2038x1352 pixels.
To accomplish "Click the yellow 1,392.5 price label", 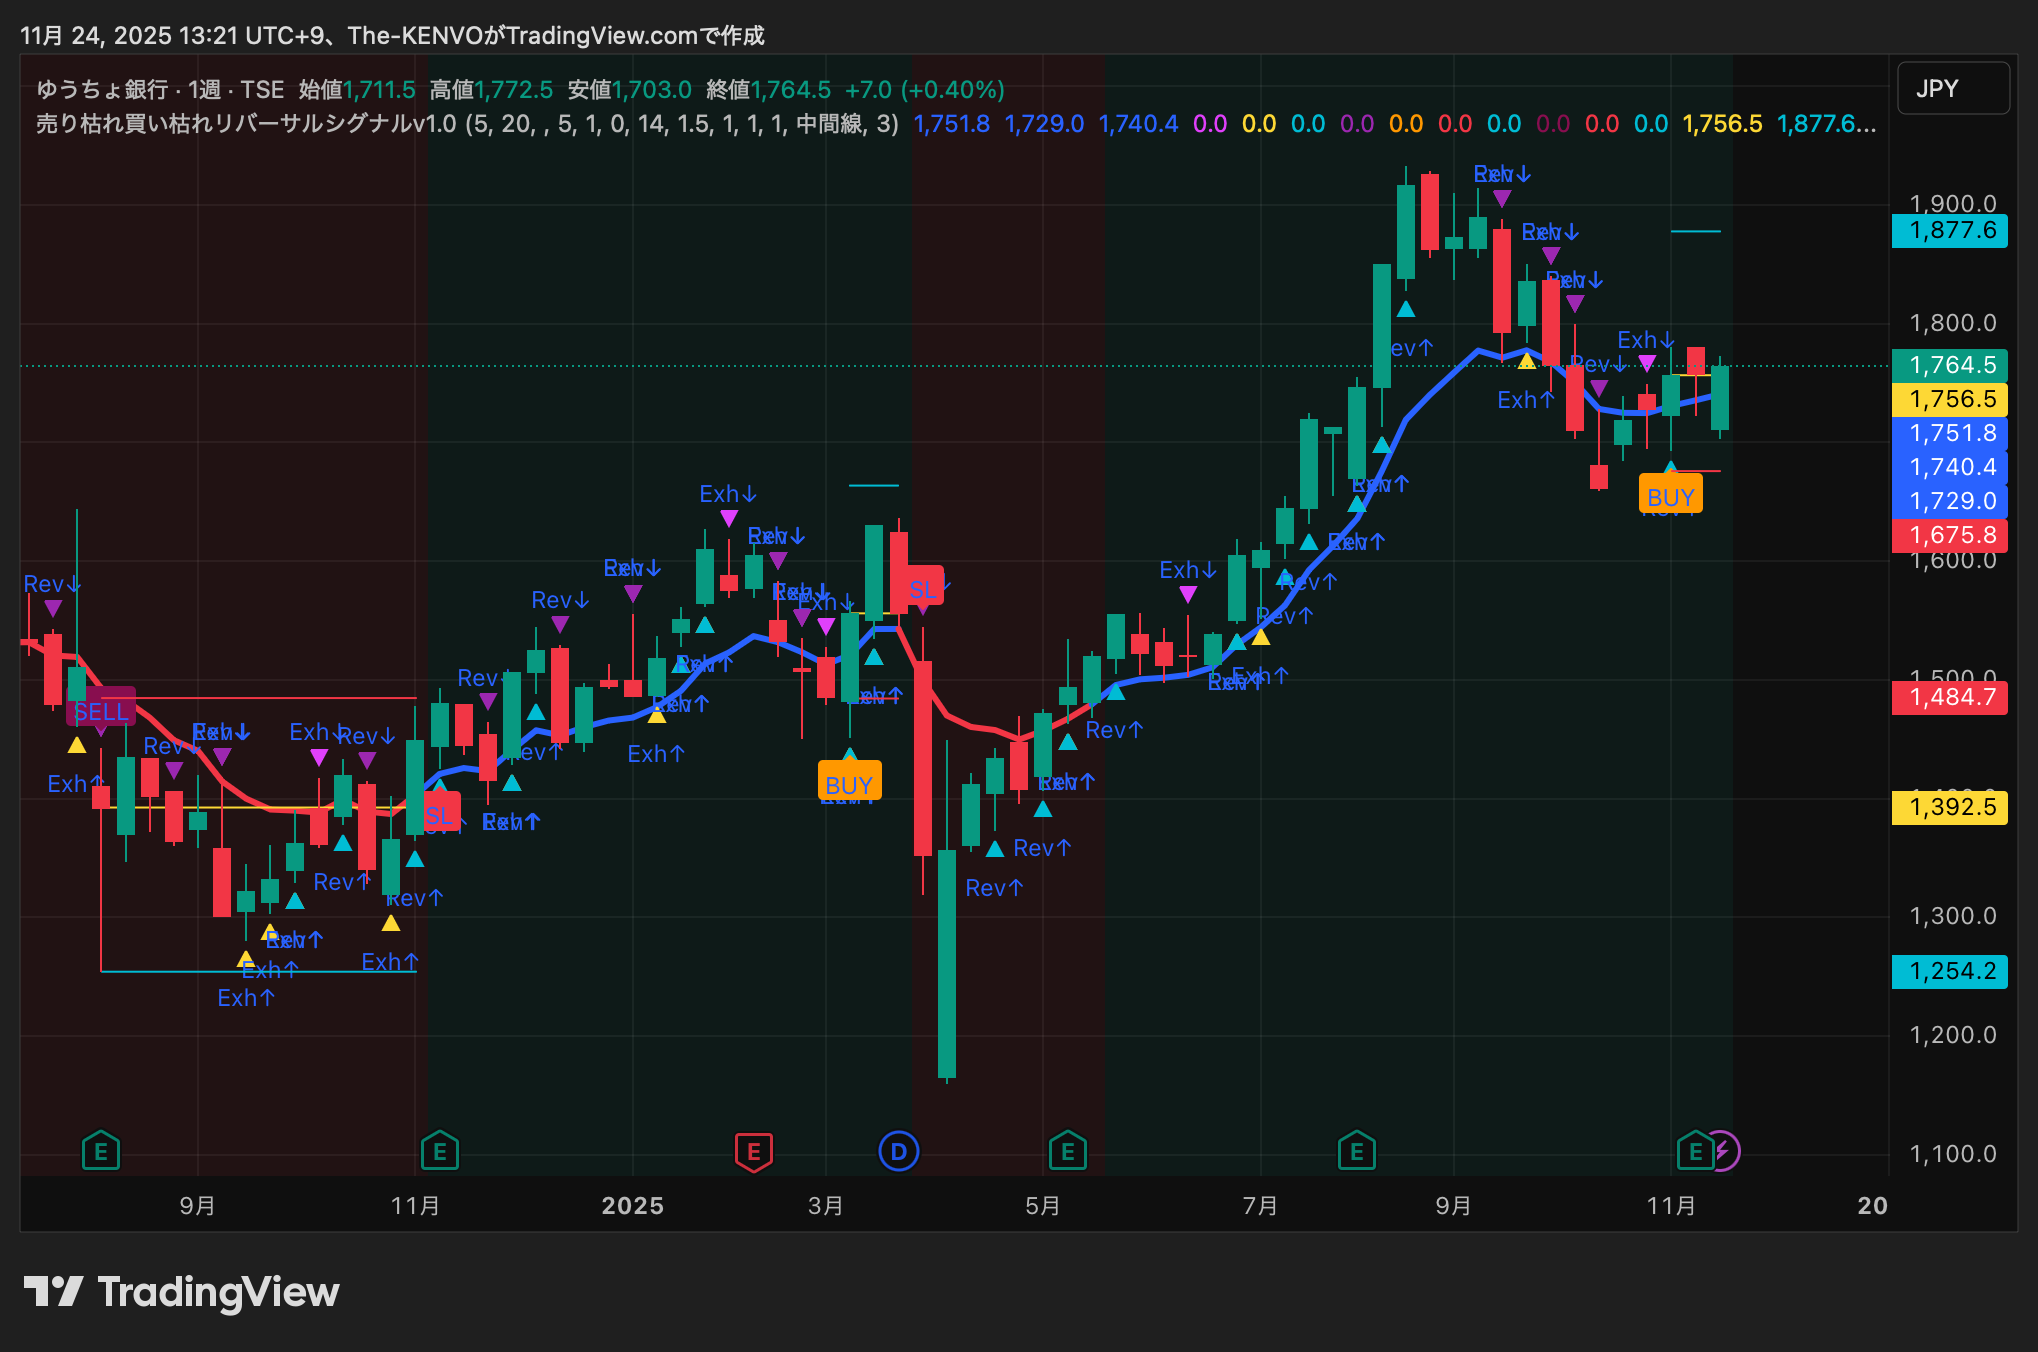I will pos(1950,807).
